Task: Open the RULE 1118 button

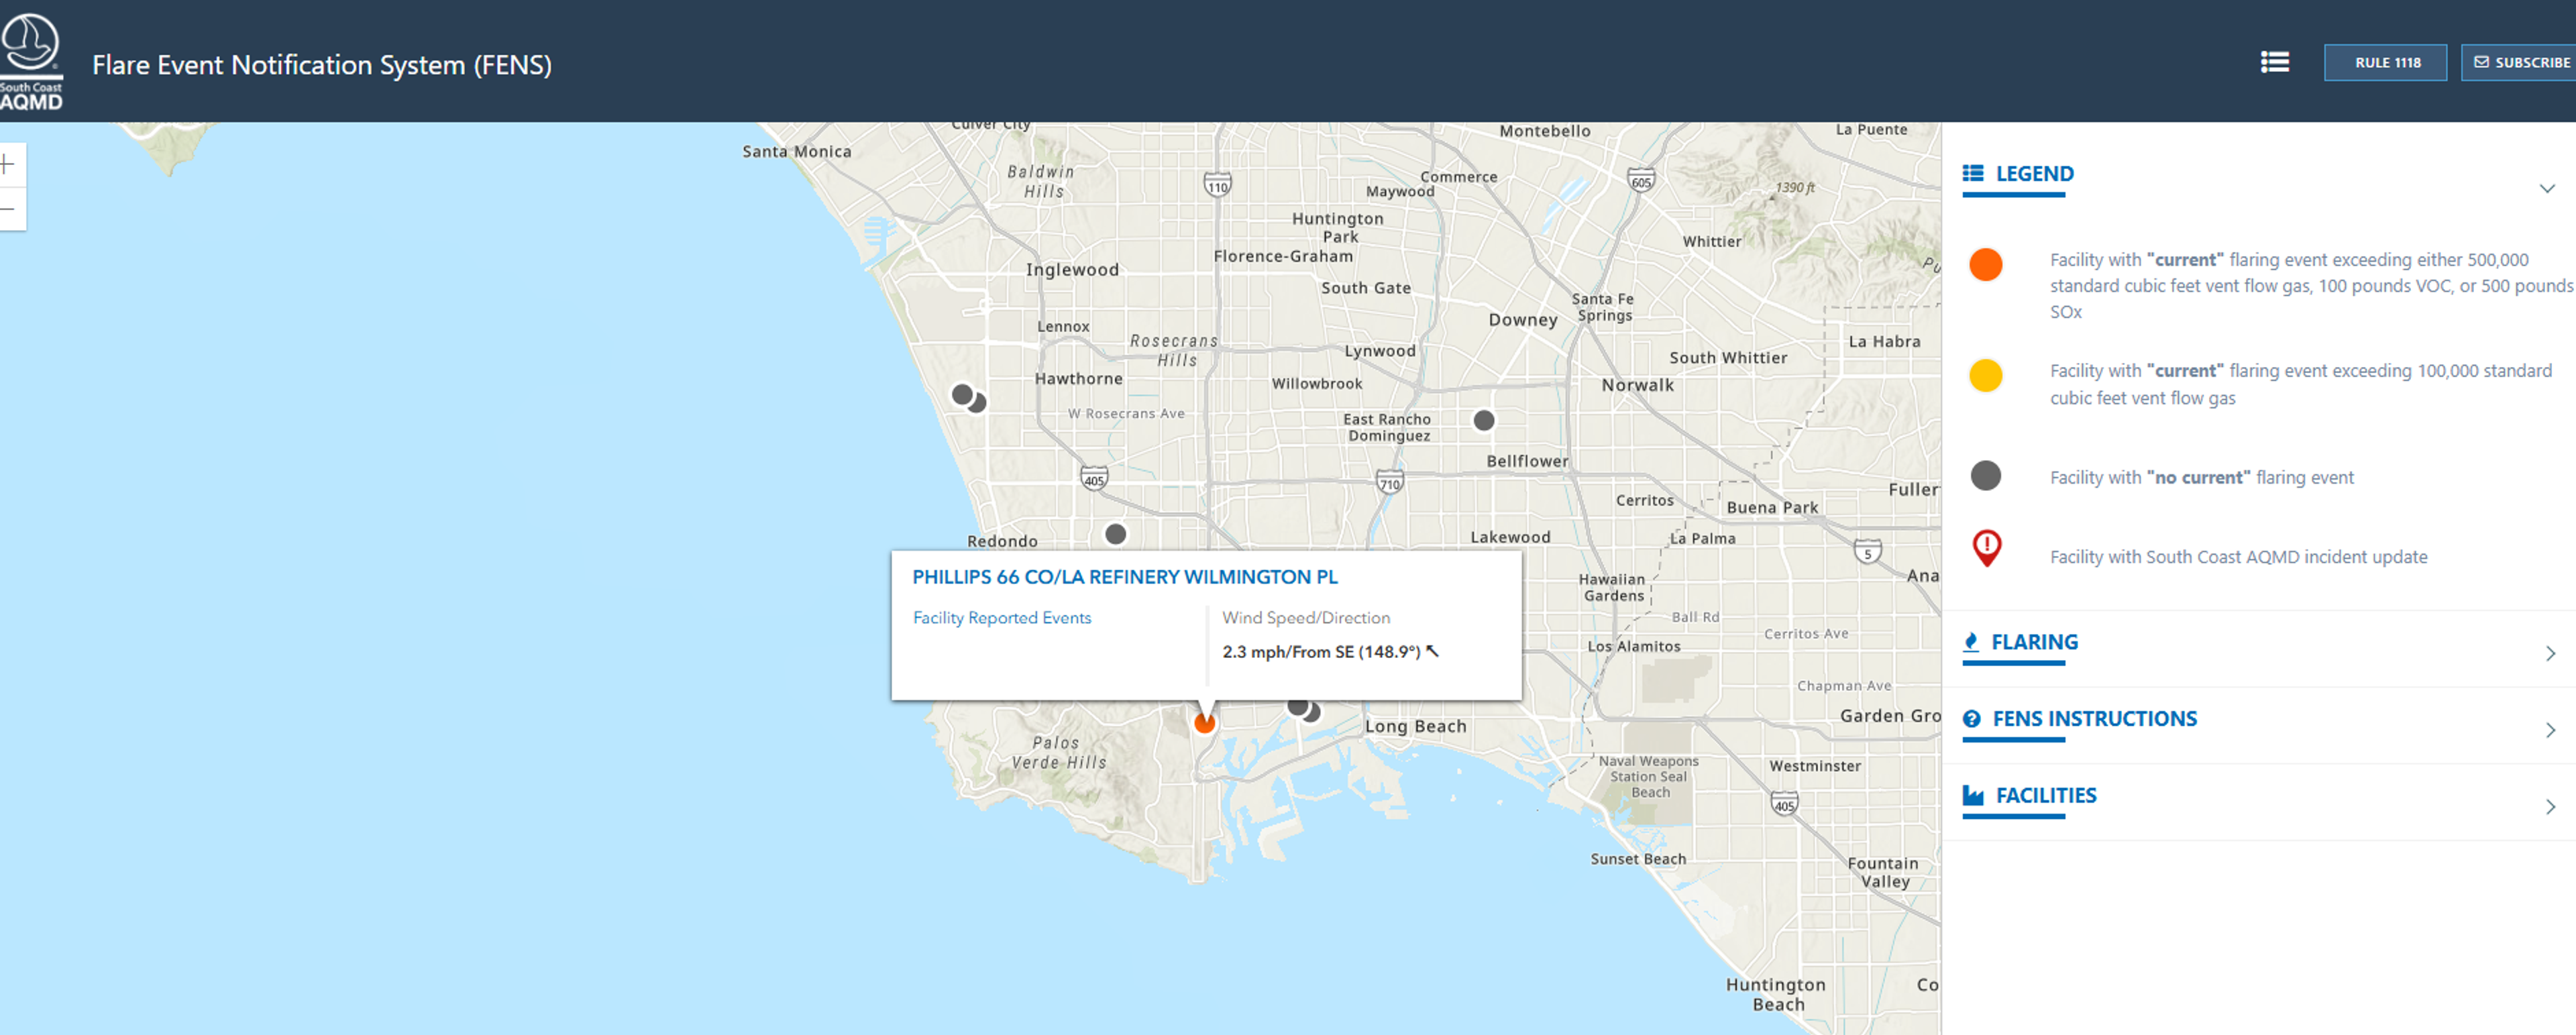Action: pyautogui.click(x=2385, y=62)
